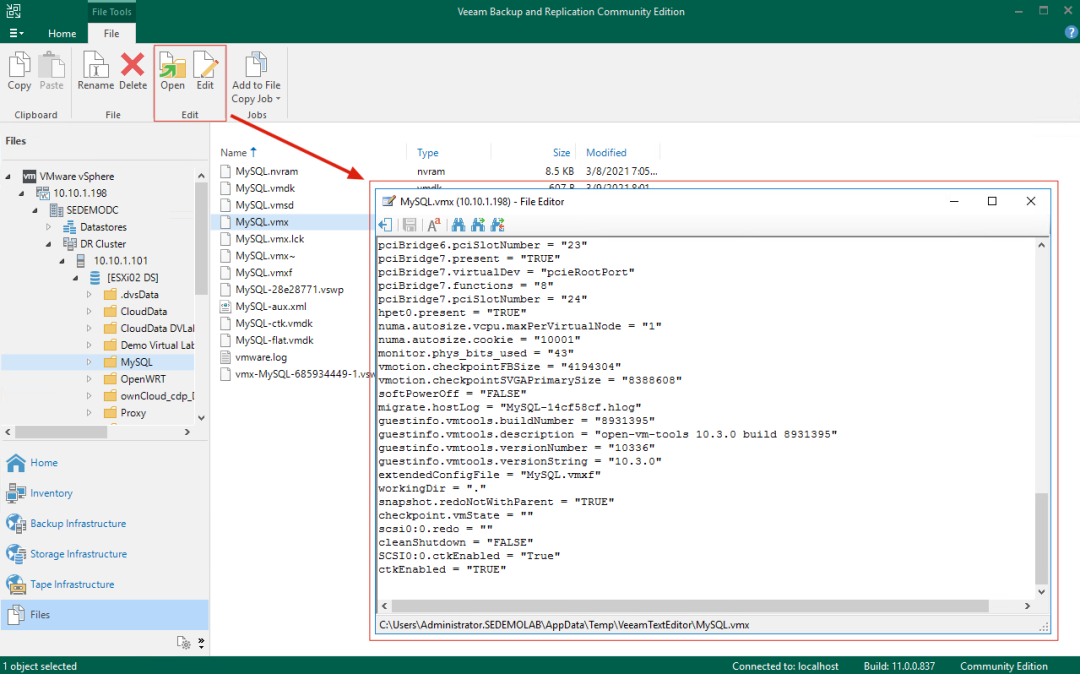The width and height of the screenshot is (1080, 674).
Task: Sort files by Modified column header
Action: pyautogui.click(x=606, y=152)
